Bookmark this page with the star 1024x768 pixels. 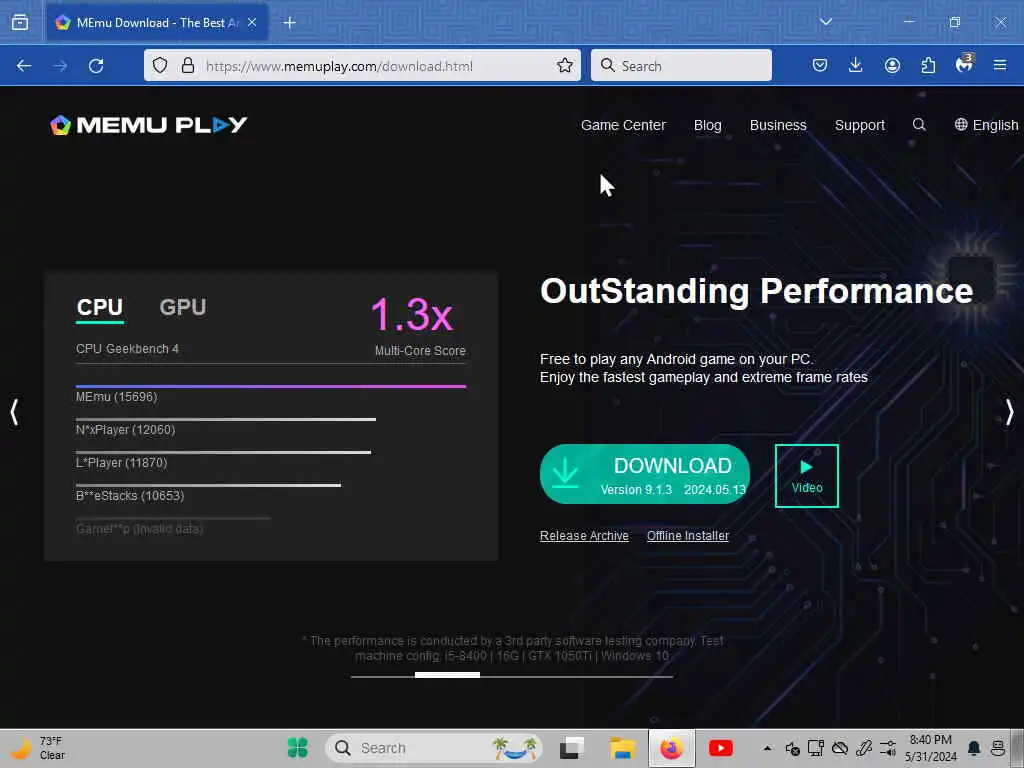565,65
